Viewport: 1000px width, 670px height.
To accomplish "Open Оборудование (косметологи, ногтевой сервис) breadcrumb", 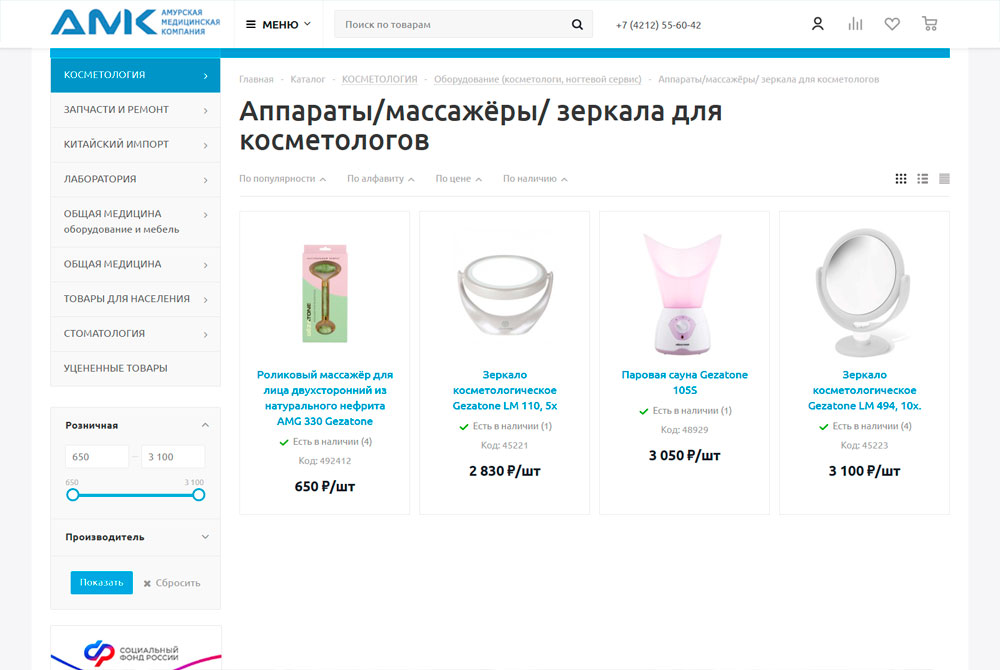I will [538, 80].
